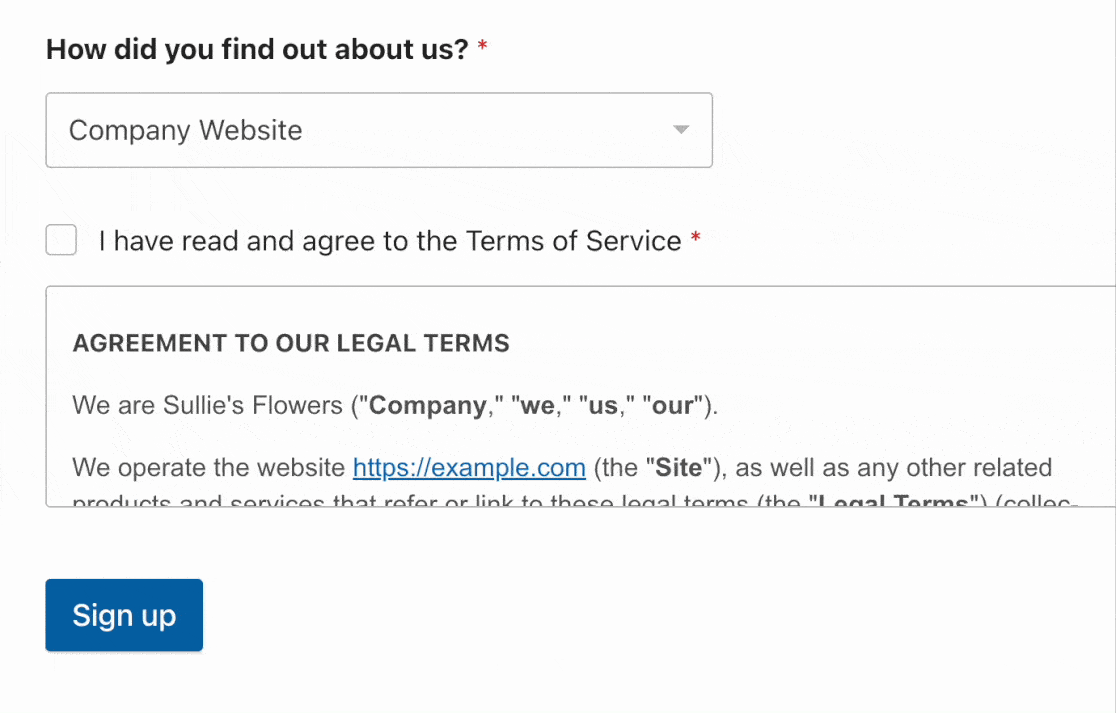This screenshot has width=1116, height=713.
Task: Click the bold word 'we' in terms text
Action: click(537, 406)
